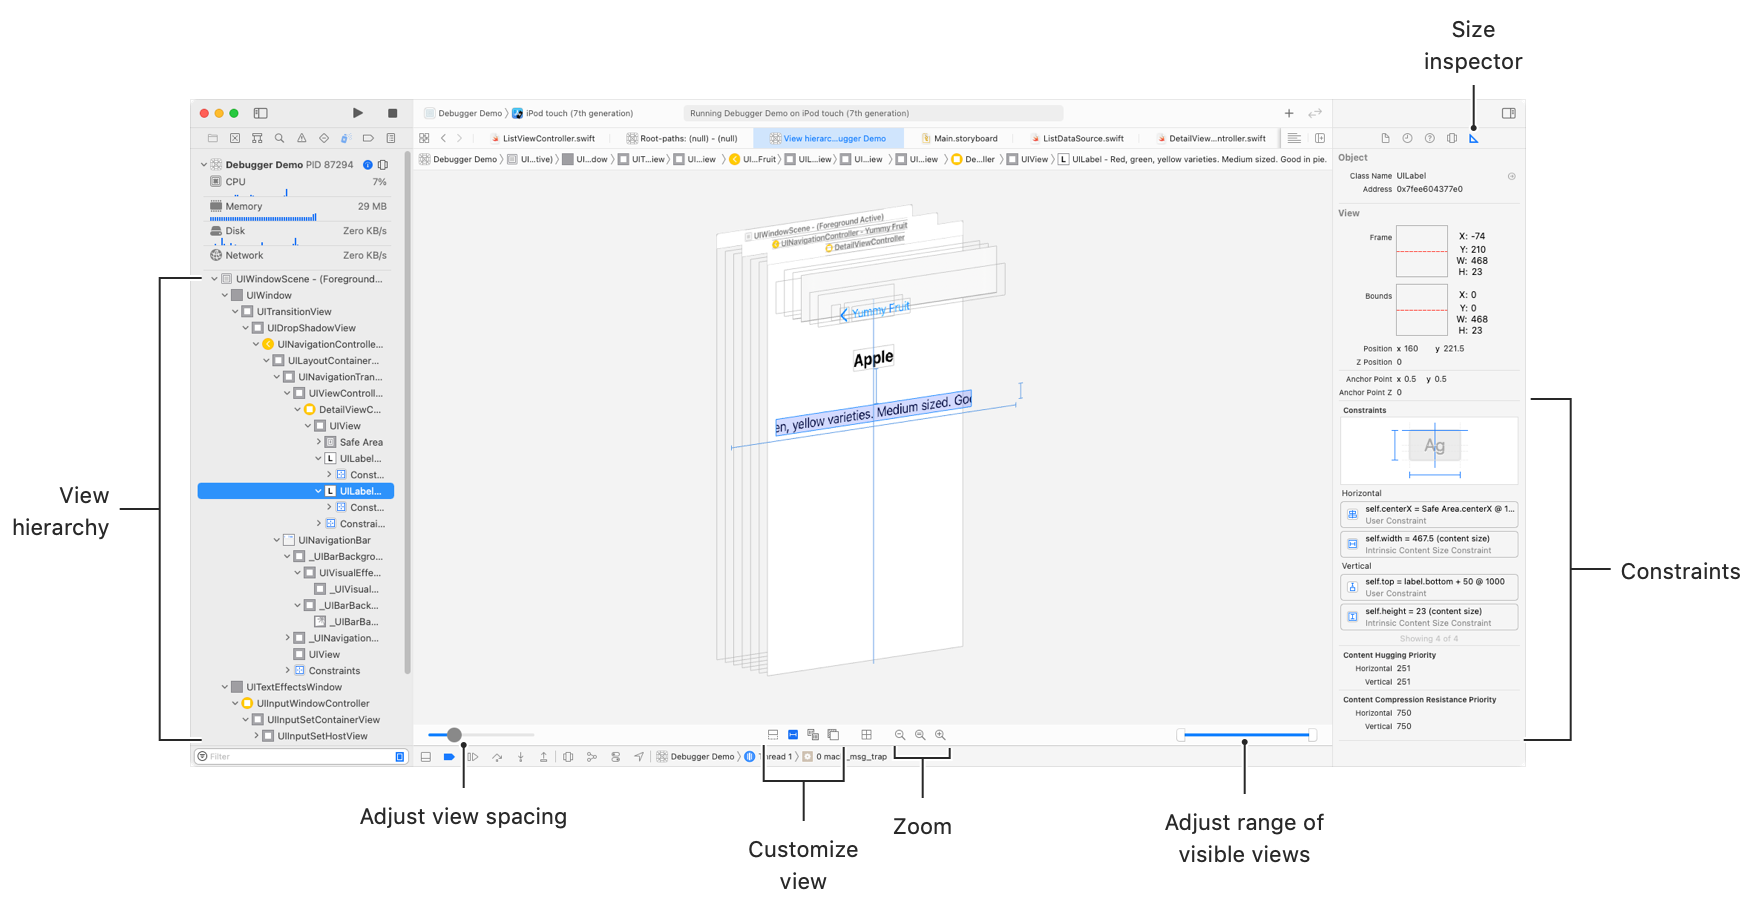Image resolution: width=1753 pixels, height=907 pixels.
Task: Switch to the ListViewController.swift tab
Action: click(x=548, y=138)
